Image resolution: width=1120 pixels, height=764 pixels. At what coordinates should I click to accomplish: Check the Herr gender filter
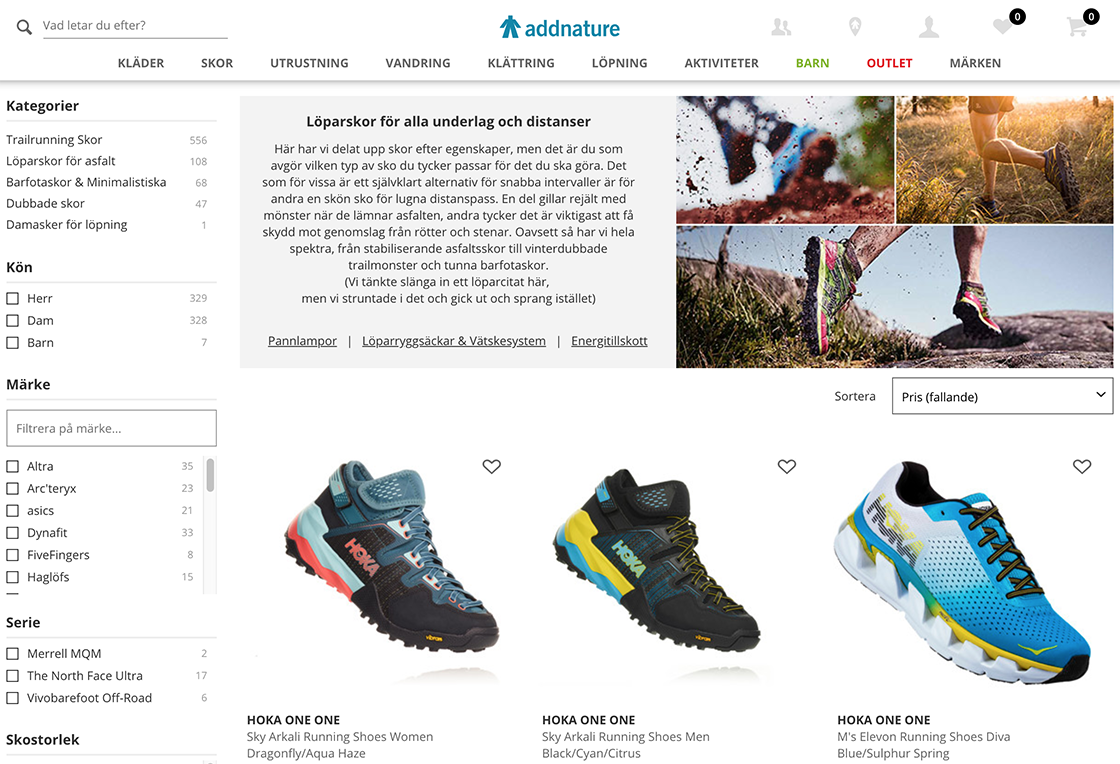click(x=12, y=298)
